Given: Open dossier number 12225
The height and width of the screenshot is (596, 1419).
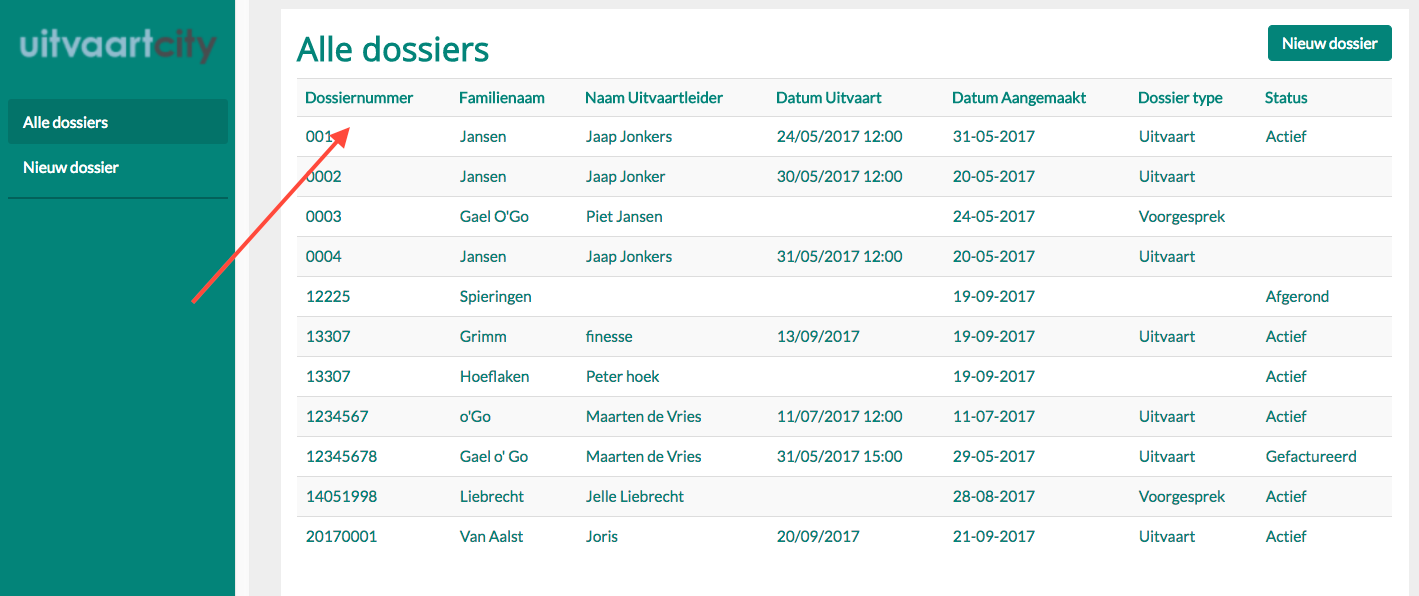Looking at the screenshot, I should tap(328, 296).
